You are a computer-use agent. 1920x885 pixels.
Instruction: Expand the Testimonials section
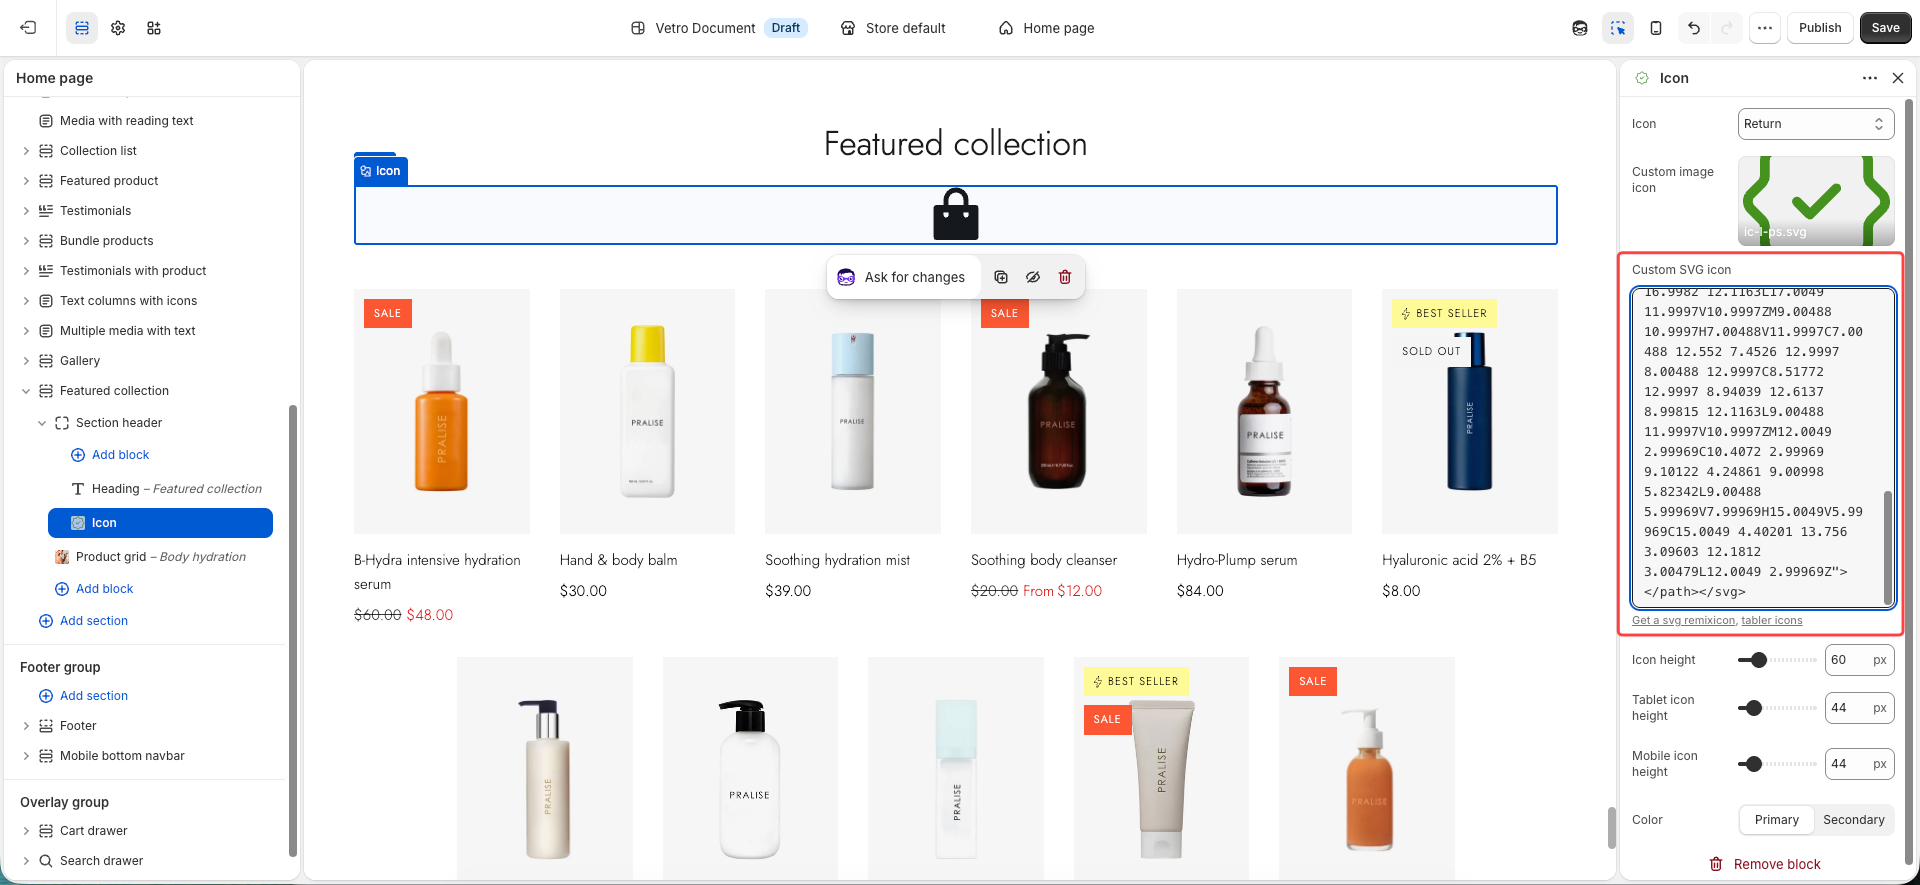[26, 211]
